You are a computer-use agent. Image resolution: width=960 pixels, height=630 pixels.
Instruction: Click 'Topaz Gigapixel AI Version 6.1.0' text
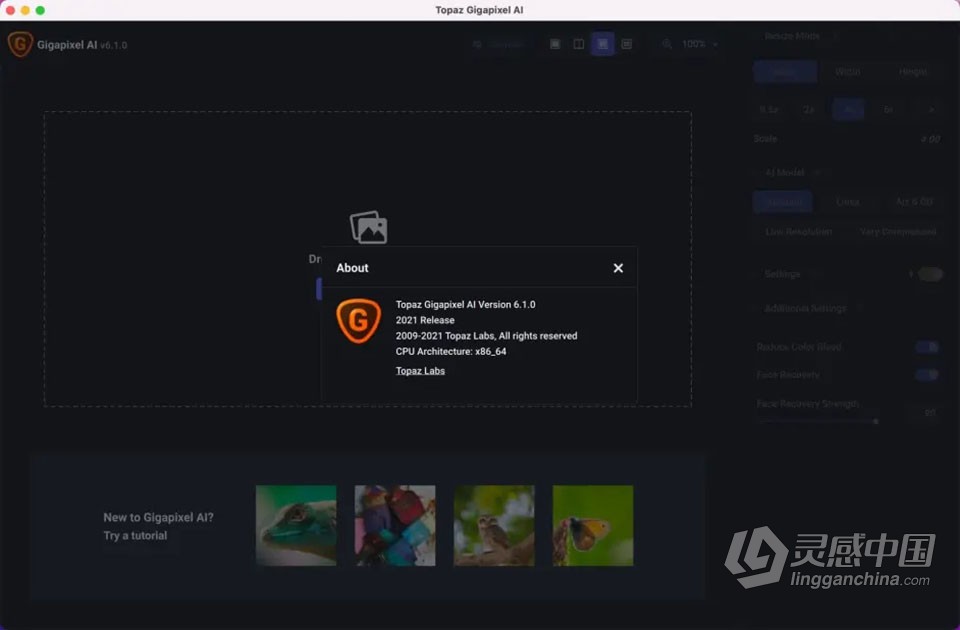pos(465,304)
